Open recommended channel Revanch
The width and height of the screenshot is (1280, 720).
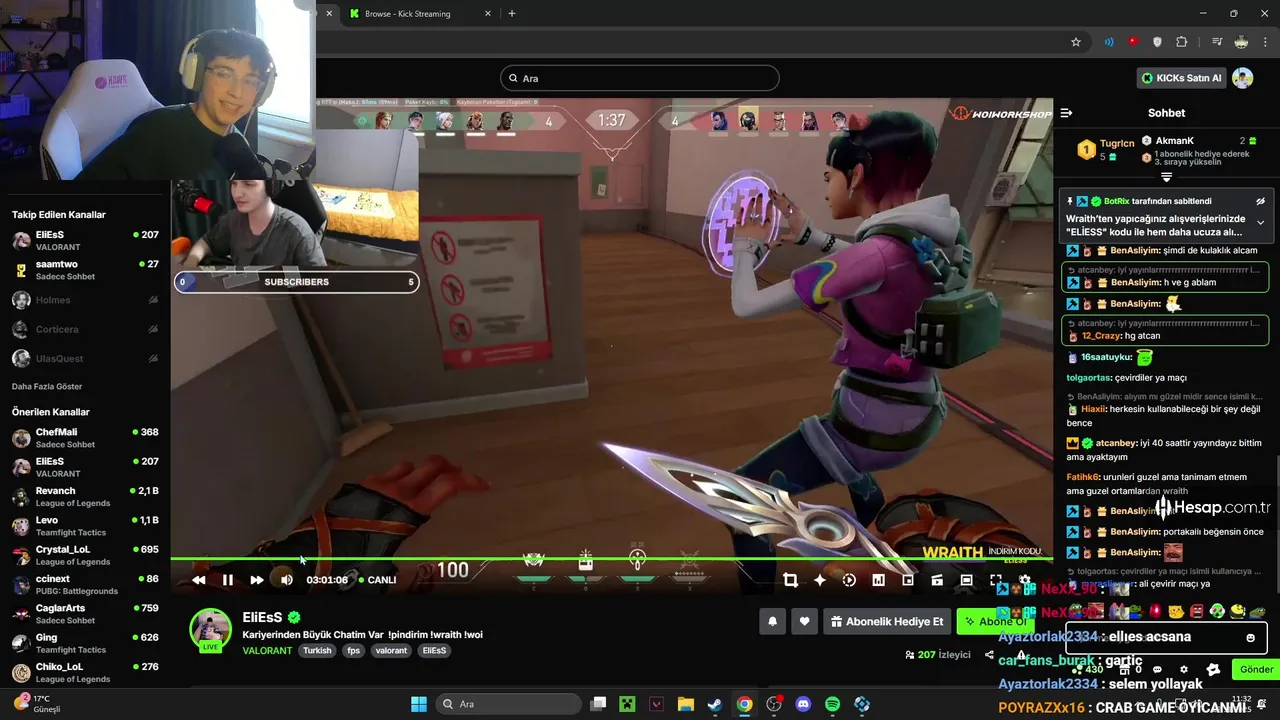[x=85, y=497]
